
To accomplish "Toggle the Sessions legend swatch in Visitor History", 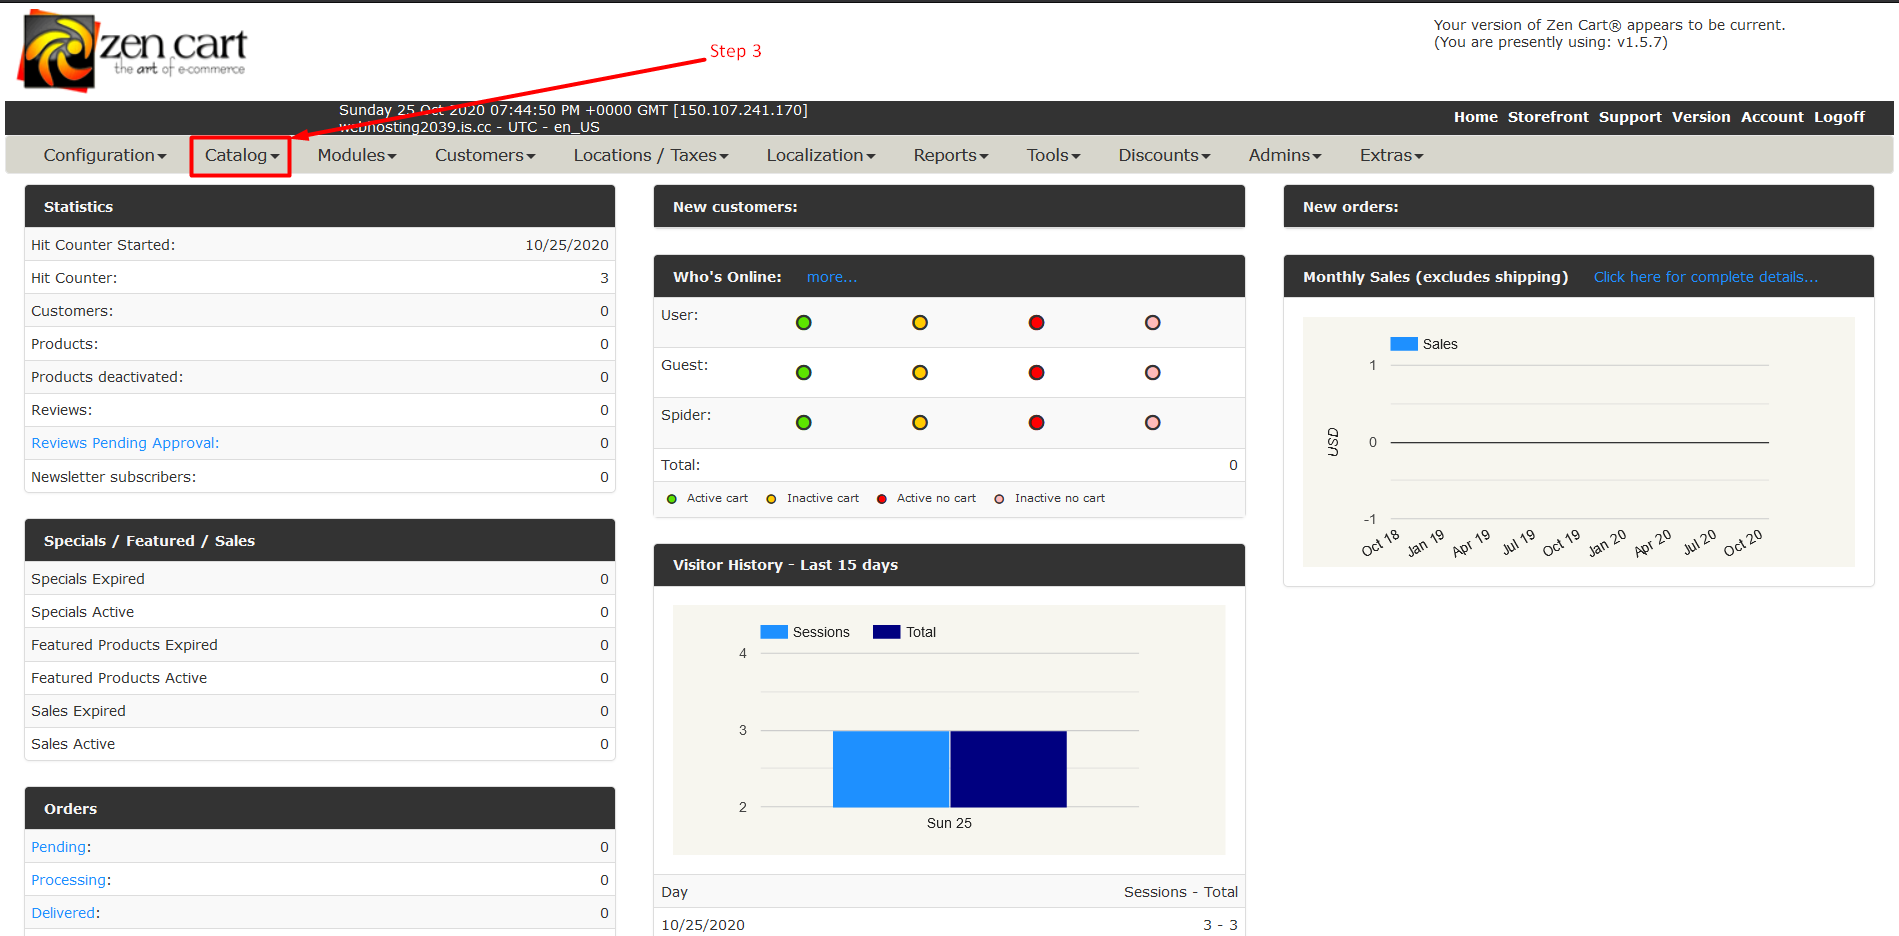I will pos(774,632).
